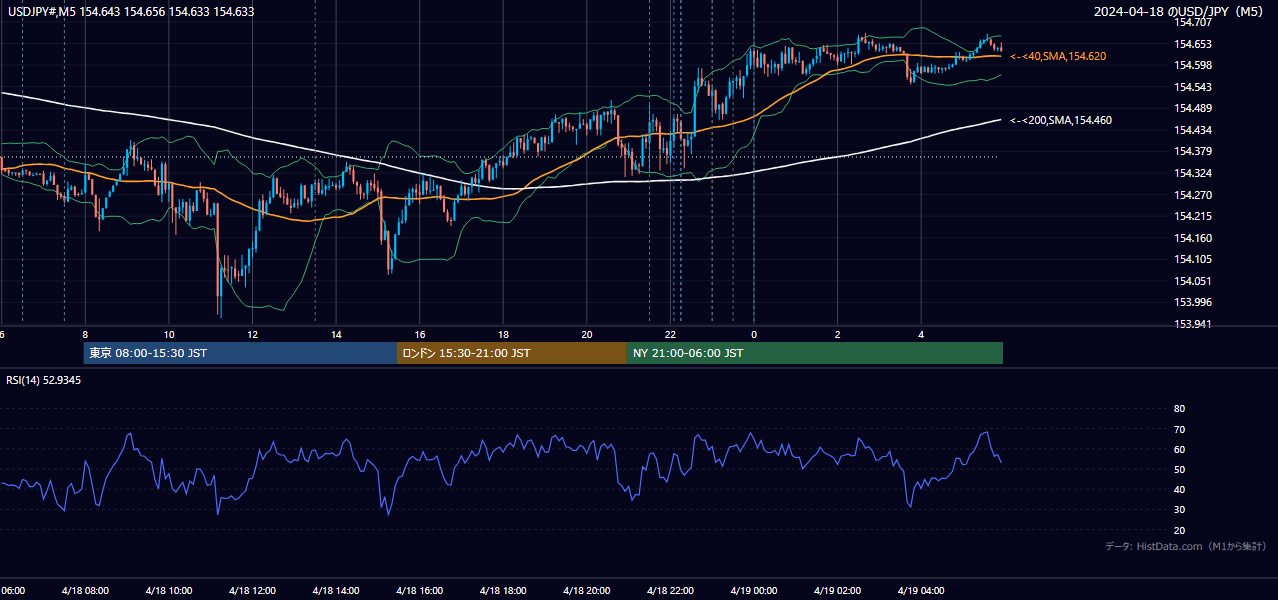Click RSI scale level 50
Viewport: 1278px width, 600px height.
point(1179,469)
